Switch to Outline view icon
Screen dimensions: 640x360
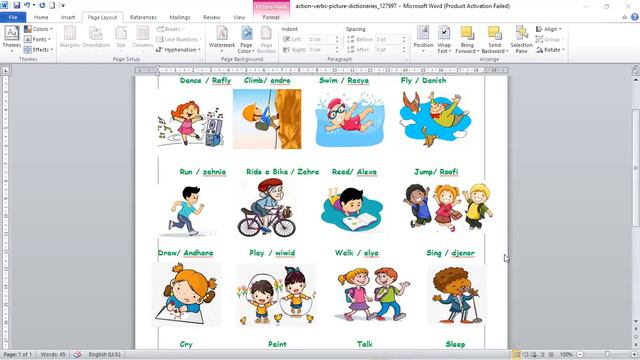coord(542,354)
